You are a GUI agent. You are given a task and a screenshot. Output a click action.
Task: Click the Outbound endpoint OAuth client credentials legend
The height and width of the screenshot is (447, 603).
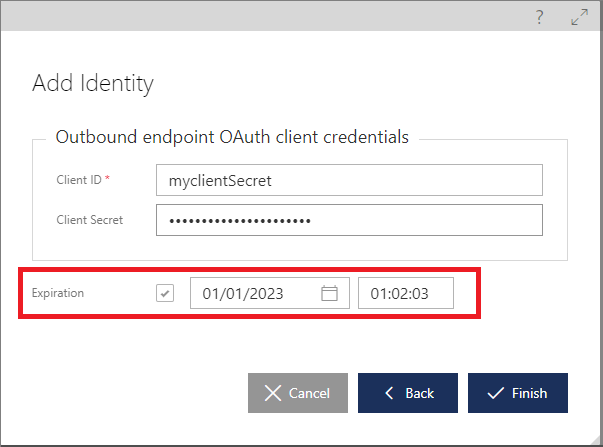(232, 137)
